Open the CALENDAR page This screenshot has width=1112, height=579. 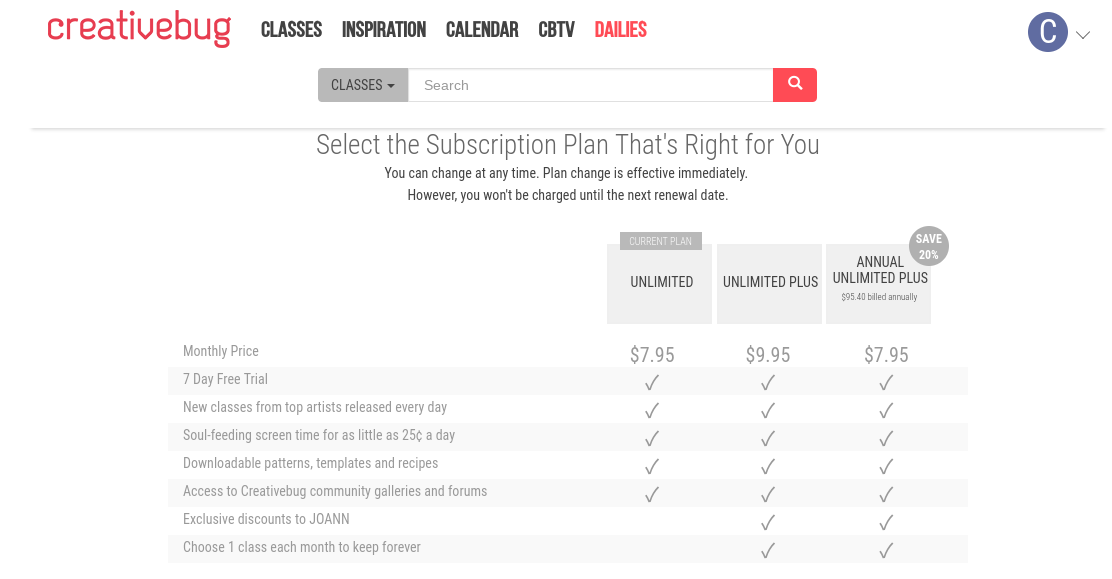tap(482, 30)
